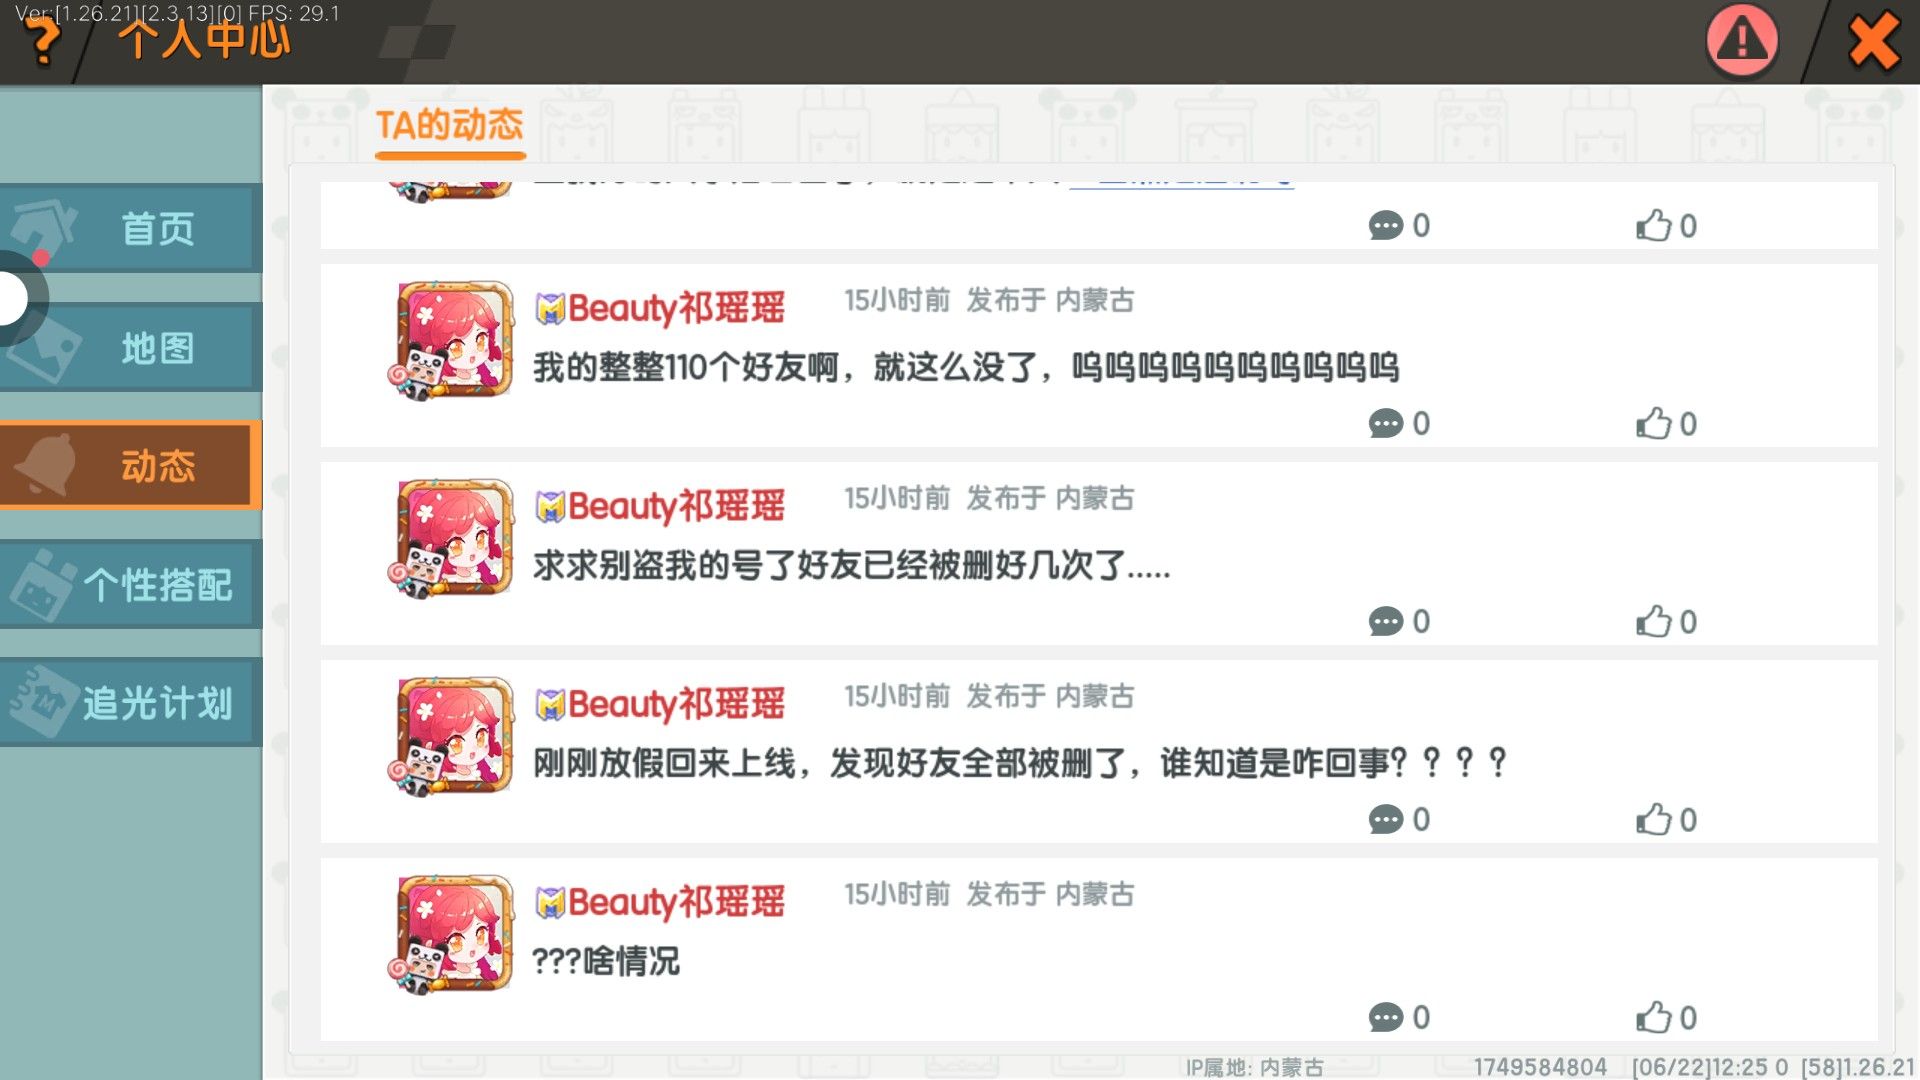Viewport: 1920px width, 1080px height.
Task: Switch to TA的动态 tab
Action: [x=450, y=126]
